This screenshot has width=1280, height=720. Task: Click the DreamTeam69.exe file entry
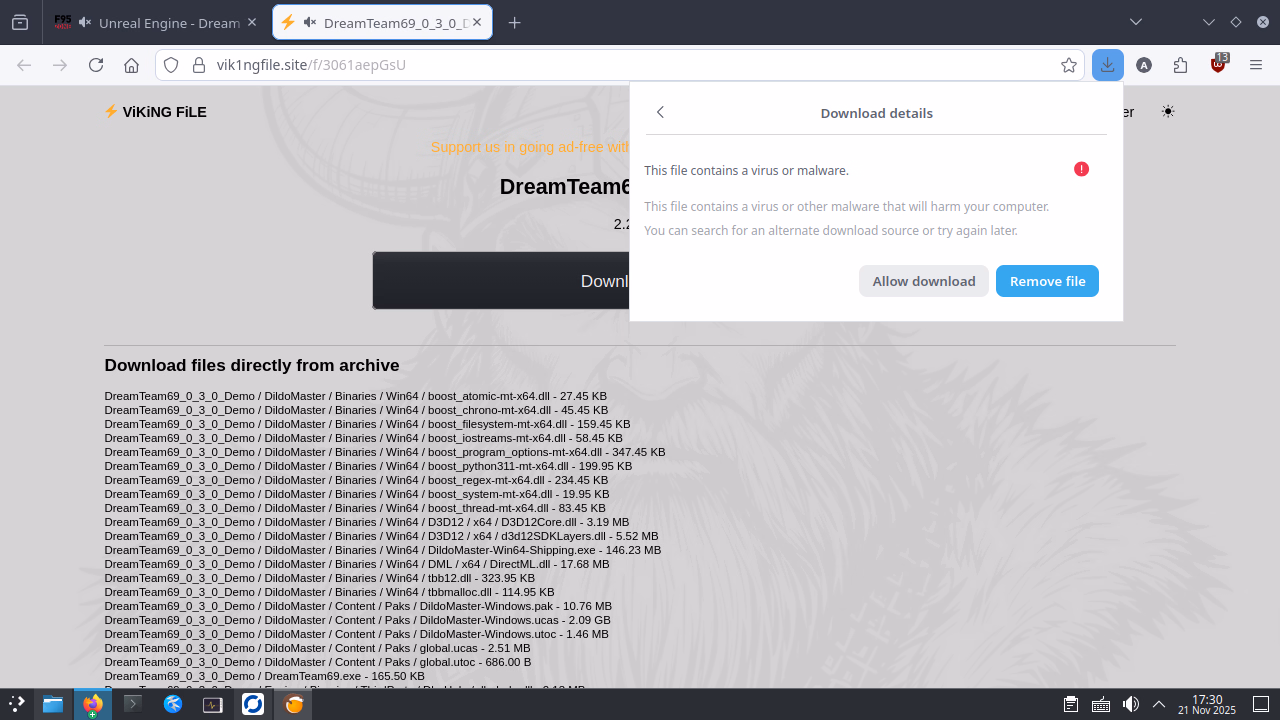pyautogui.click(x=264, y=676)
